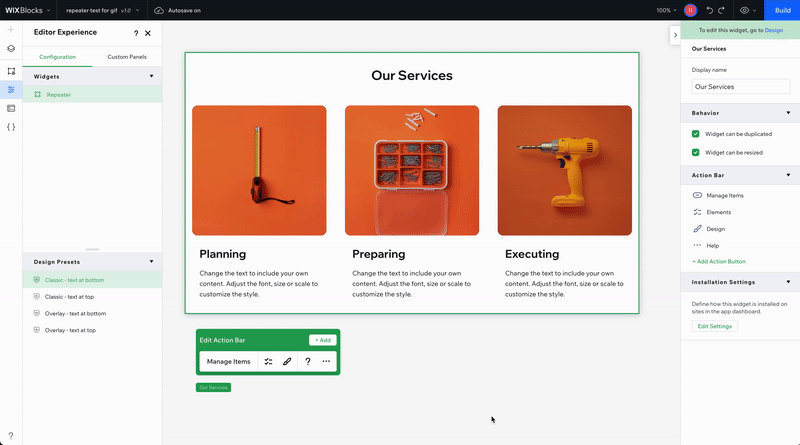Select the yellow drill Executing image
Screen dimensions: 800x445
click(x=565, y=170)
